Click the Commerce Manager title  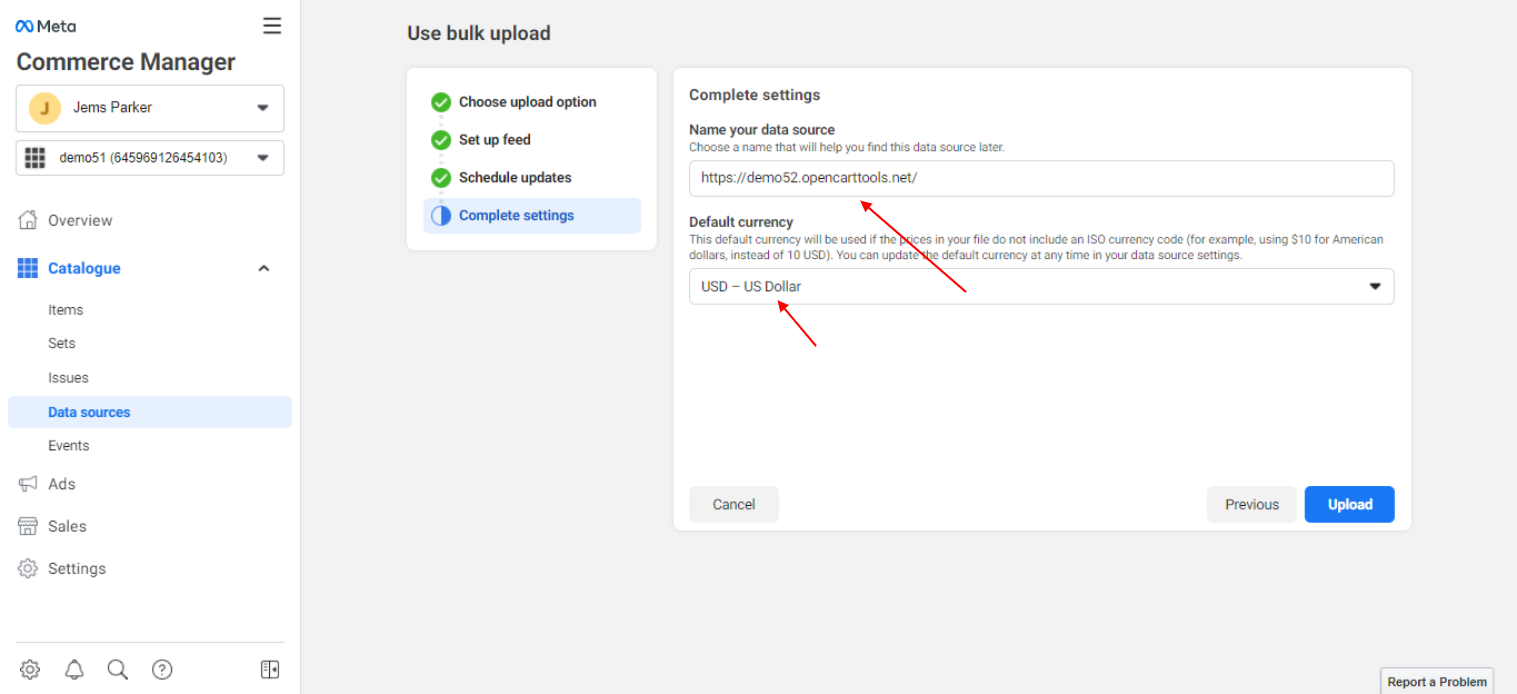point(126,62)
